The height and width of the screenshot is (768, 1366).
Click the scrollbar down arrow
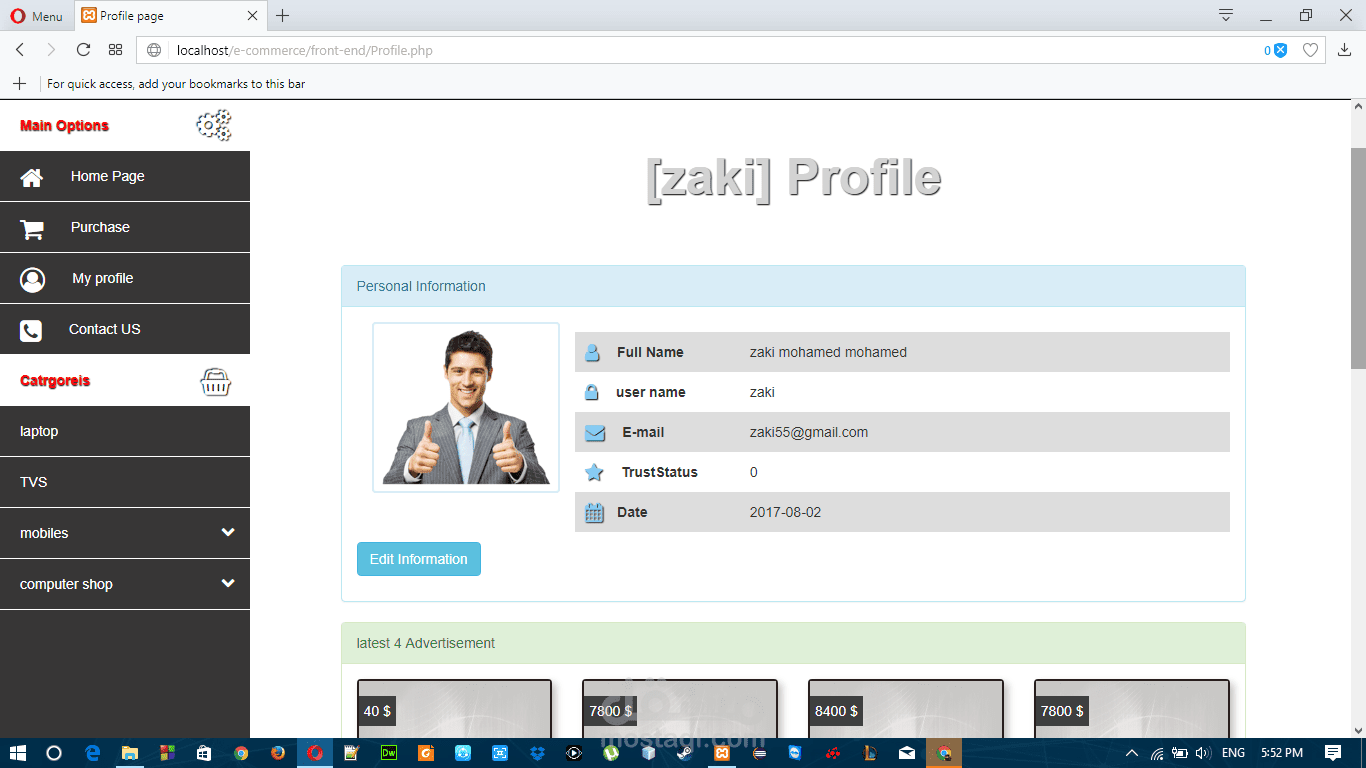coord(1358,729)
